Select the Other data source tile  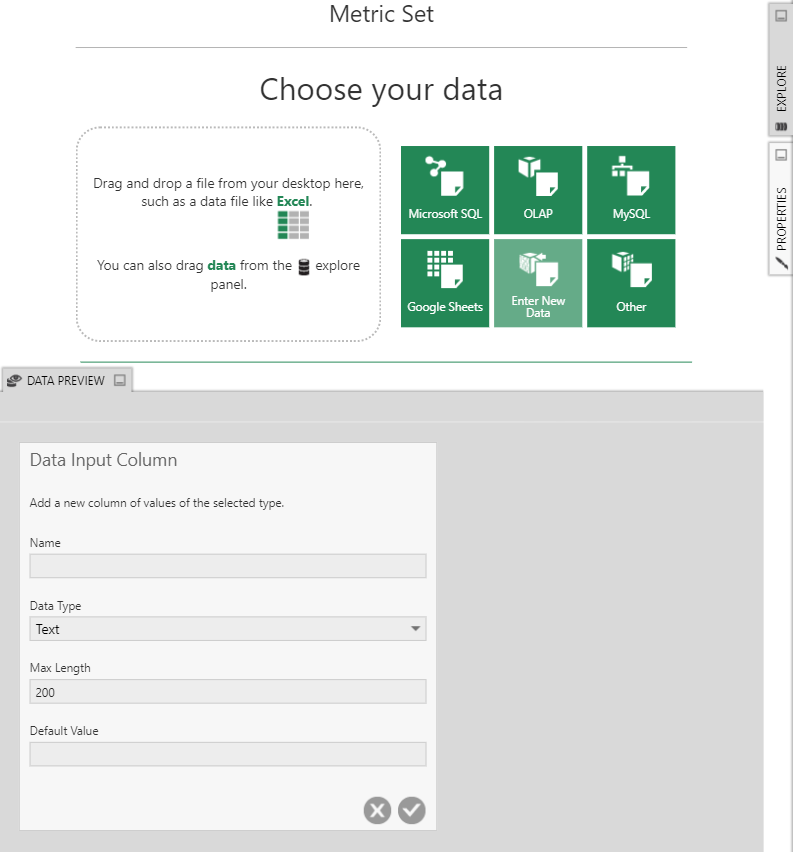[631, 283]
